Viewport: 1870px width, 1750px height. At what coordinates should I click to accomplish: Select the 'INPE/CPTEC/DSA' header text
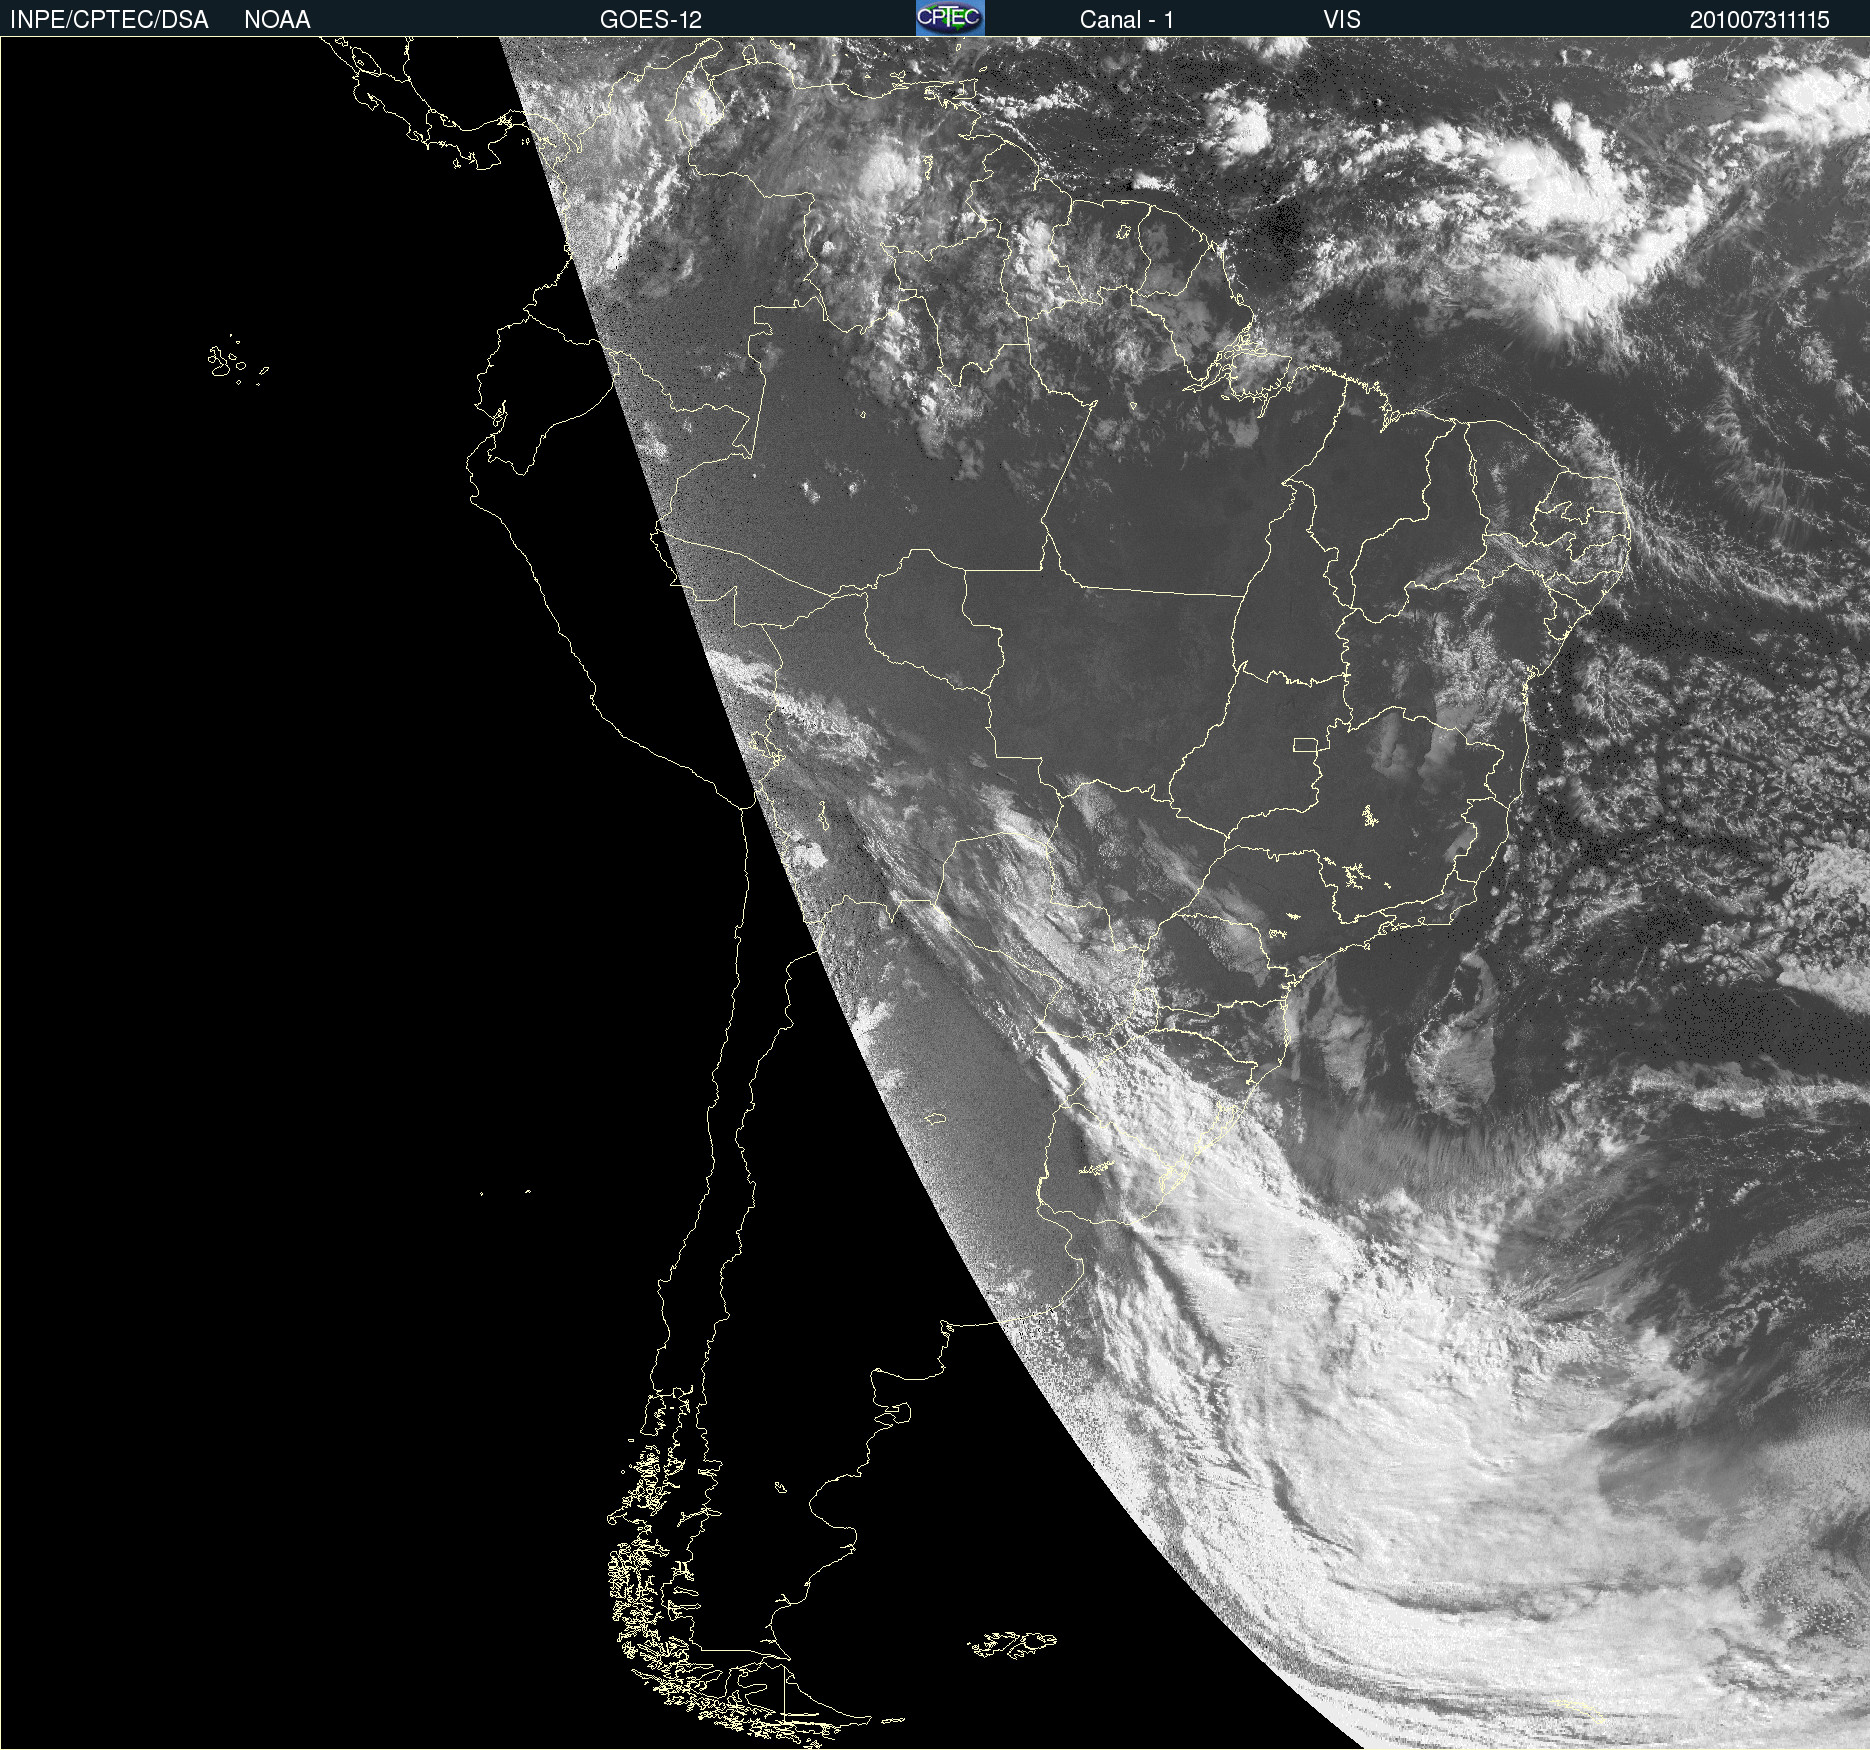click(x=109, y=20)
